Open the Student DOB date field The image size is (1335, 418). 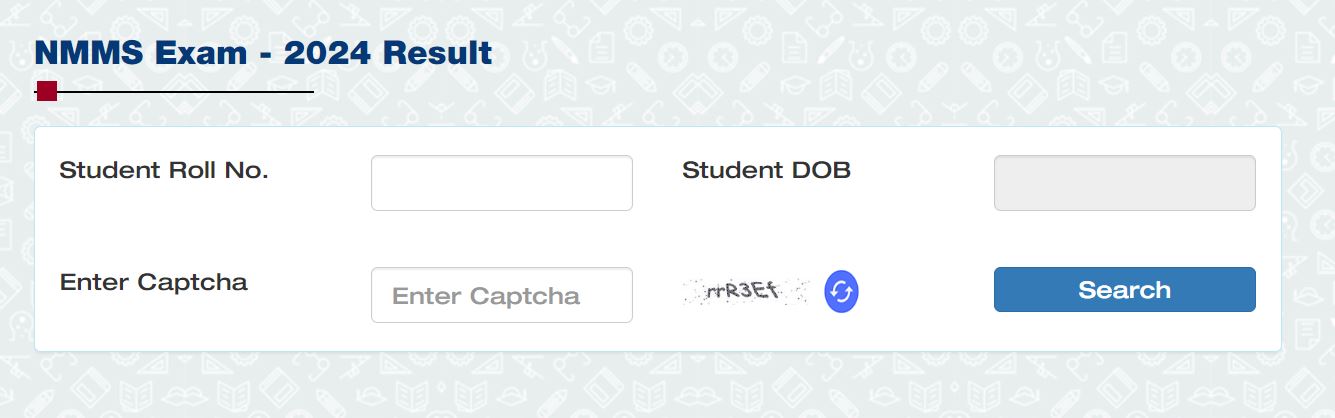(1124, 183)
